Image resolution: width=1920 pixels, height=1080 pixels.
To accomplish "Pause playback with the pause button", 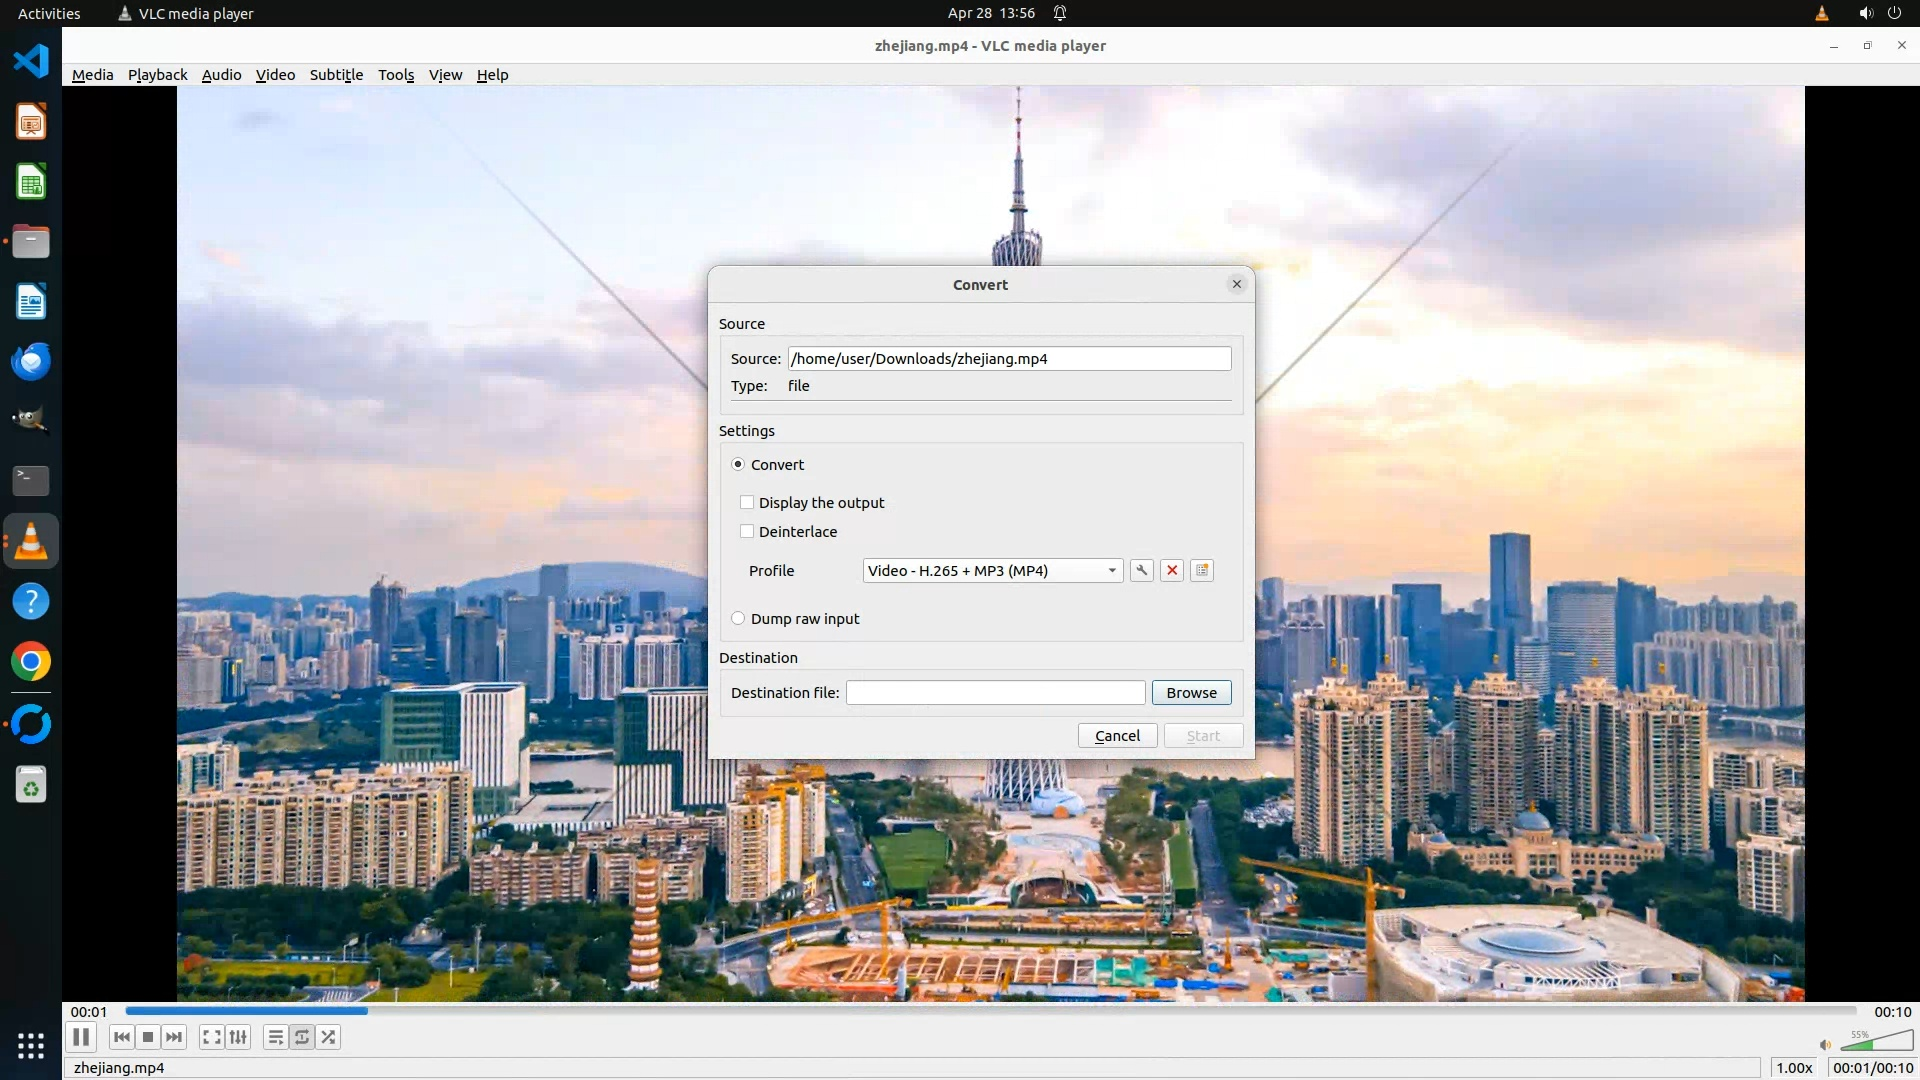I will [x=81, y=1037].
